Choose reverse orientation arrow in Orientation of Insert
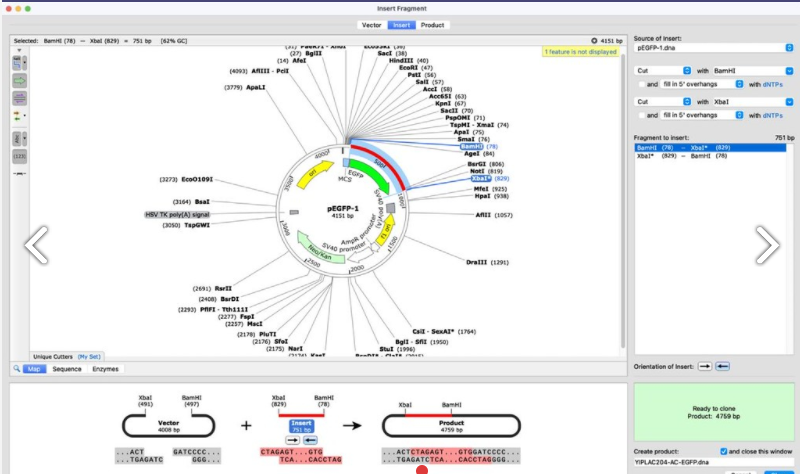The image size is (800, 474). 722,366
